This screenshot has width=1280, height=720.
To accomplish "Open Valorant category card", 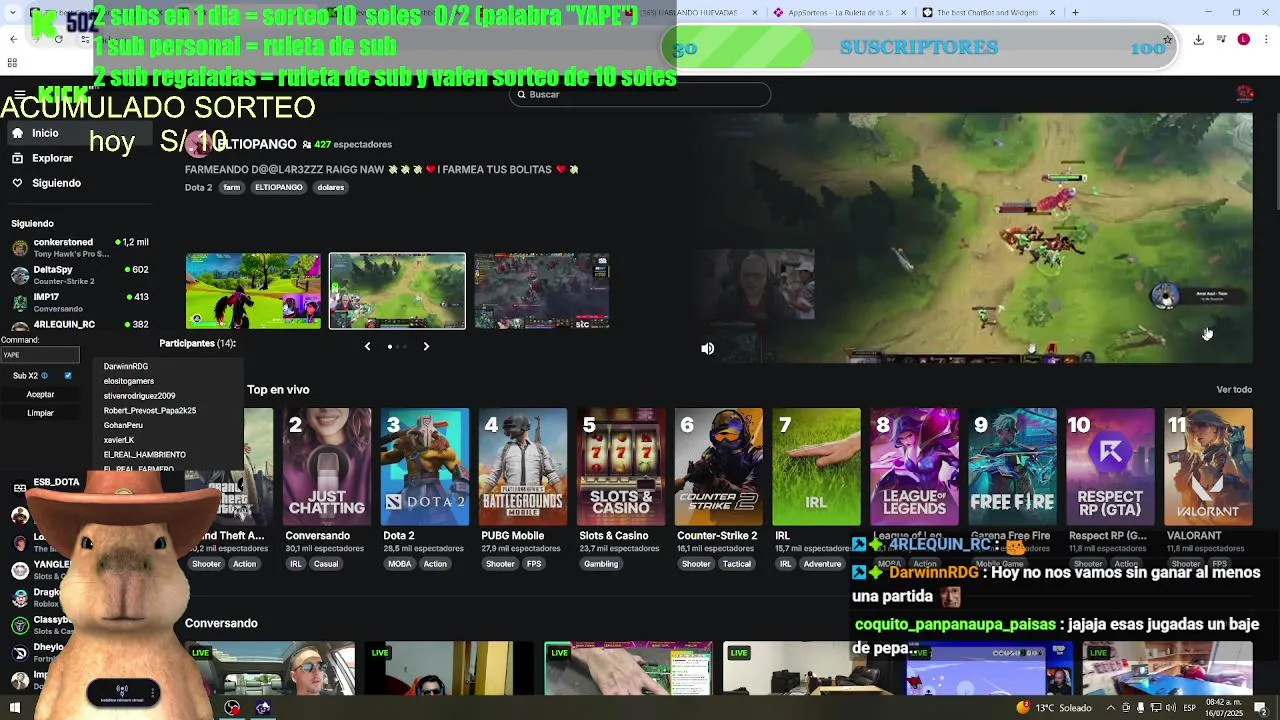I will tap(1209, 467).
